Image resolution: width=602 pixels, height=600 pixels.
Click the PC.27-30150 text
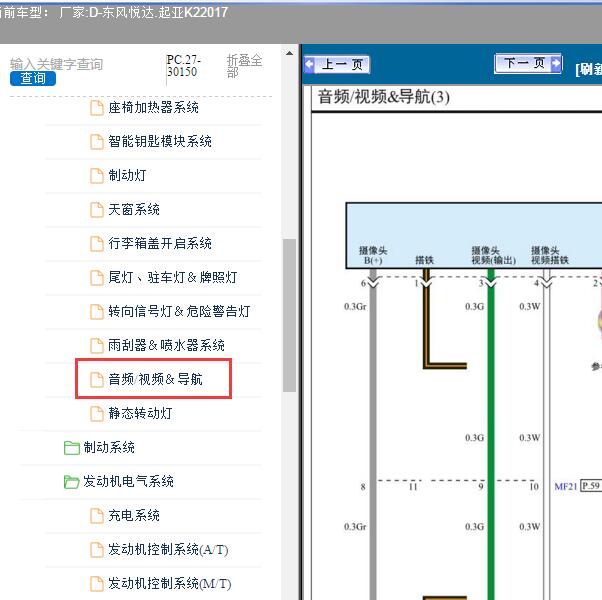184,66
